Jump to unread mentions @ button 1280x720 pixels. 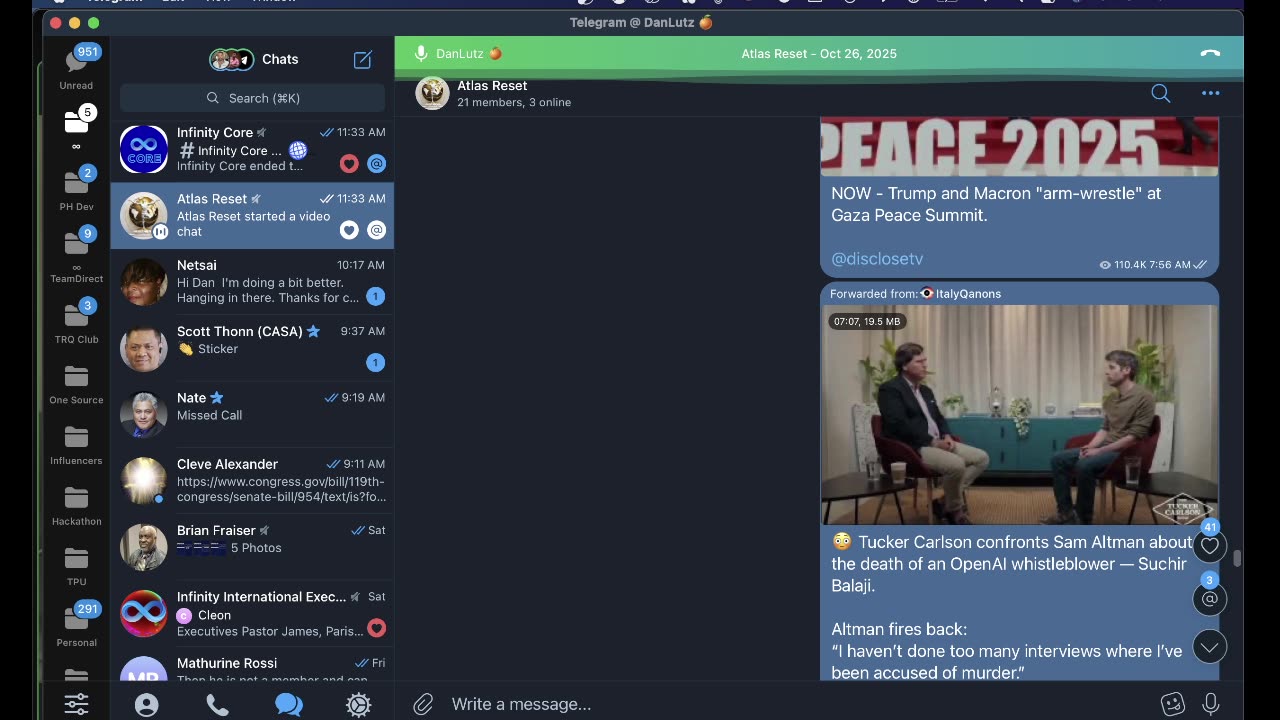(x=1209, y=598)
